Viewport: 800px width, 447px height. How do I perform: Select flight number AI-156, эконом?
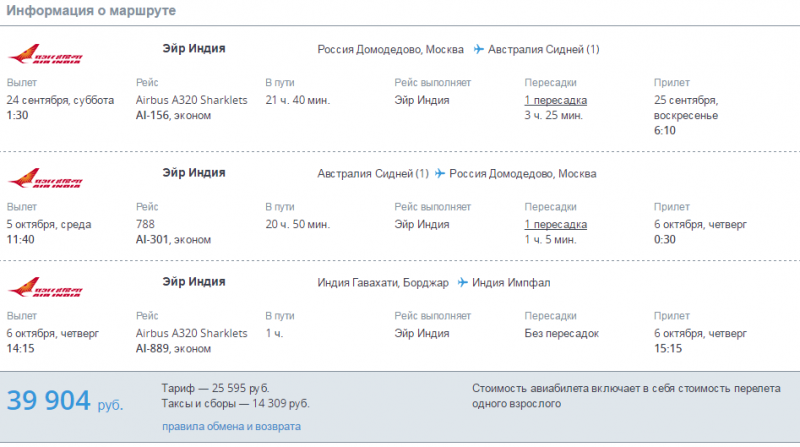pyautogui.click(x=173, y=116)
